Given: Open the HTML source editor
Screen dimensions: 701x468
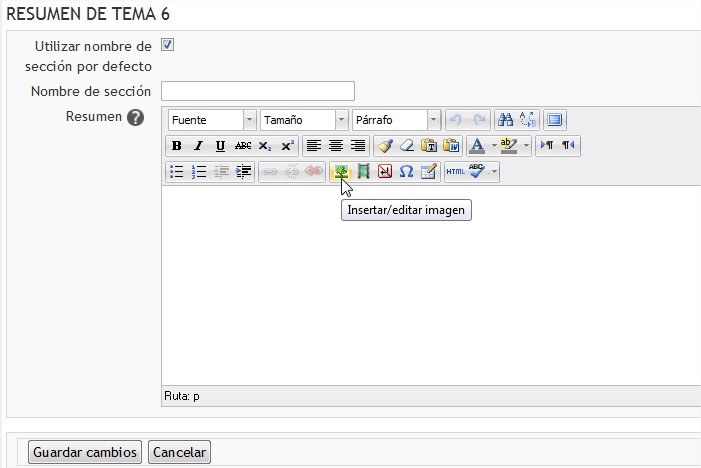Looking at the screenshot, I should (455, 172).
